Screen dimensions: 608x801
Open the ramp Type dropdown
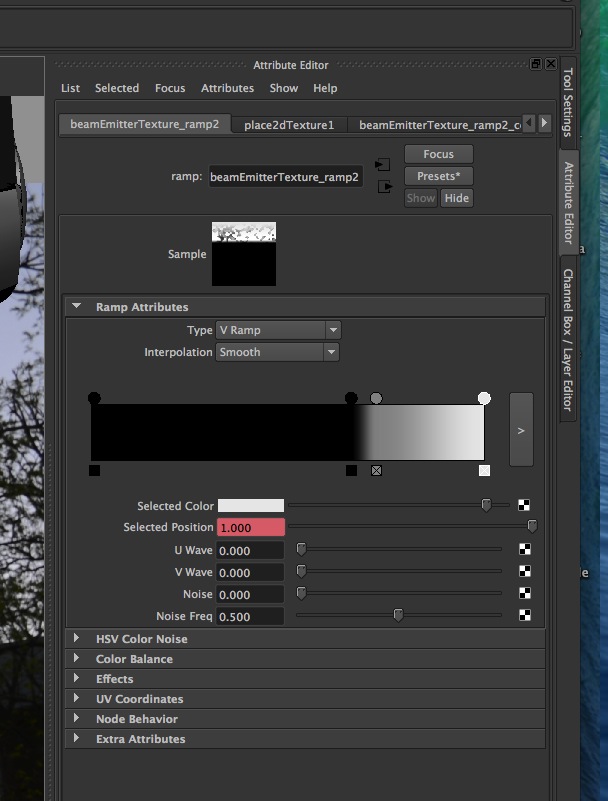(278, 330)
